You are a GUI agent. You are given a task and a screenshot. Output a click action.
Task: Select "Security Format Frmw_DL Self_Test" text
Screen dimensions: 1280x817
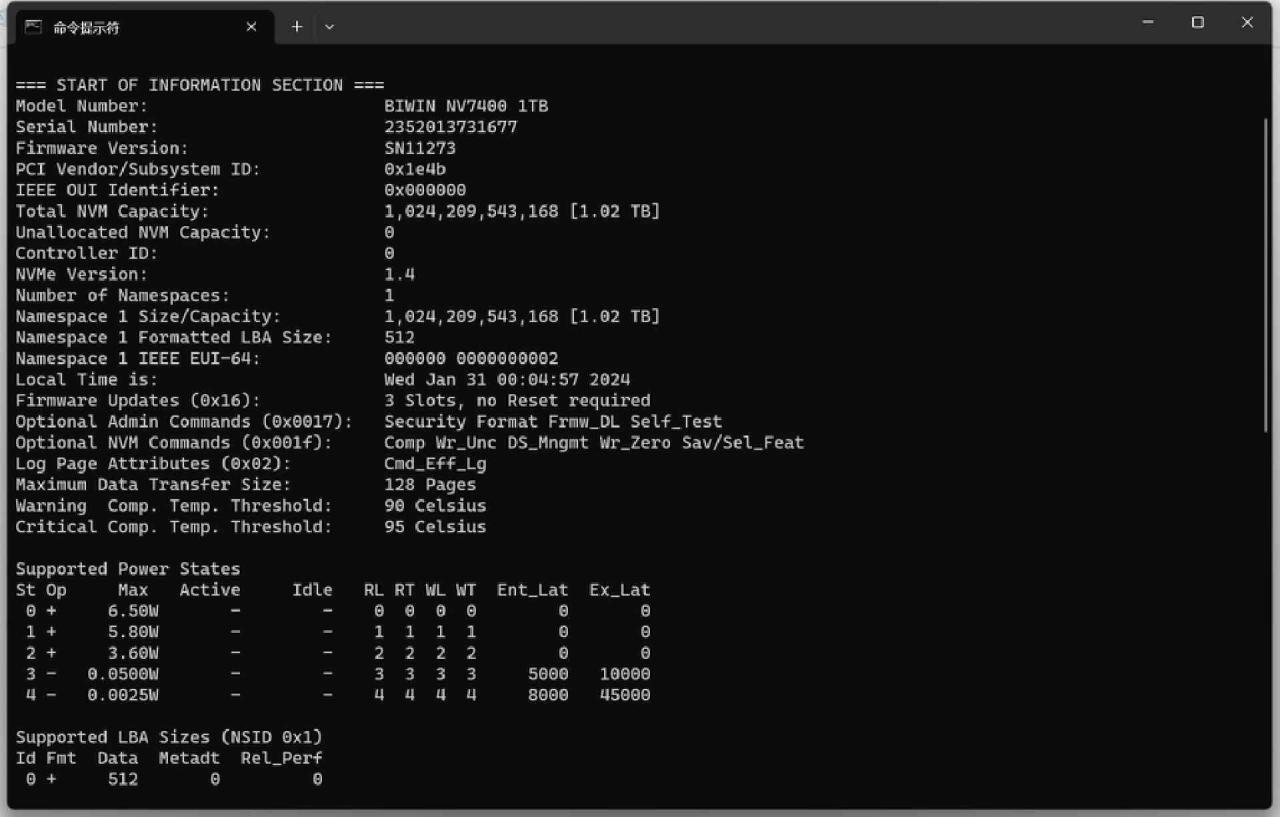click(553, 421)
